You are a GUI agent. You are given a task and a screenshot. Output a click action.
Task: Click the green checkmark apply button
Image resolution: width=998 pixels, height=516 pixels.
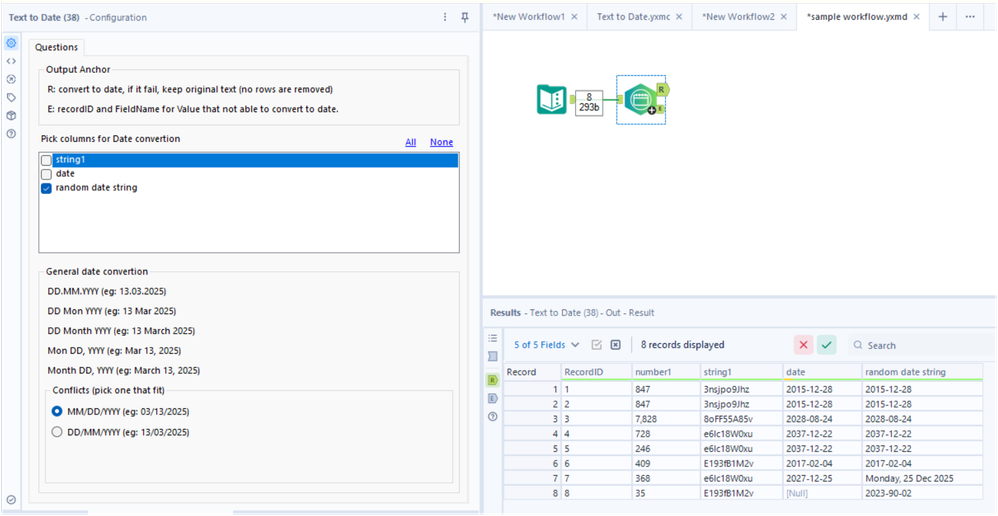pyautogui.click(x=827, y=345)
